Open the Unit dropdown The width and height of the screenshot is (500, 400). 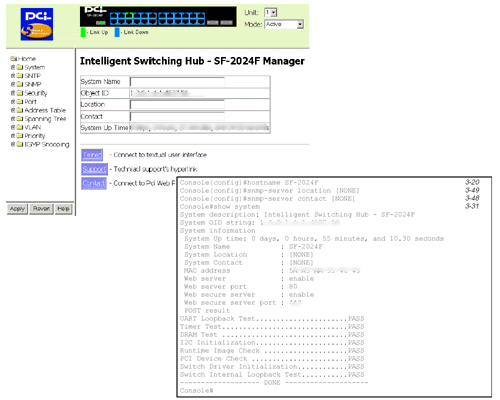click(x=270, y=13)
